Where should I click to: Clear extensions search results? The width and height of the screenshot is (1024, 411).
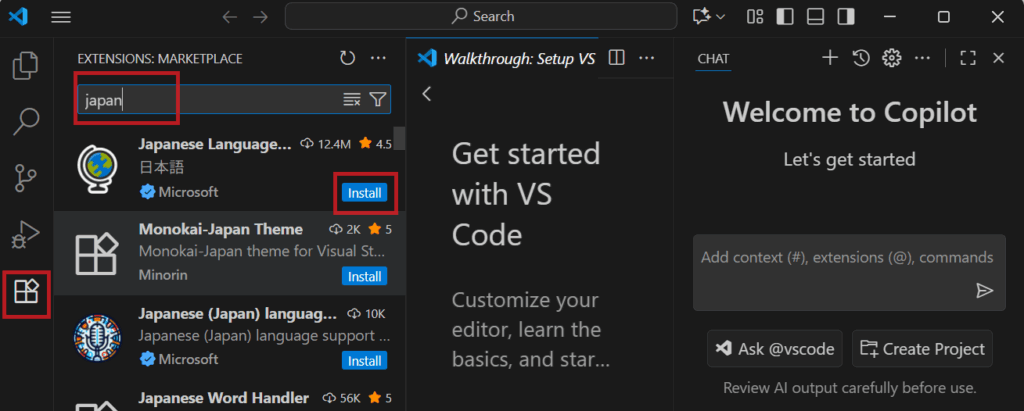coord(351,99)
